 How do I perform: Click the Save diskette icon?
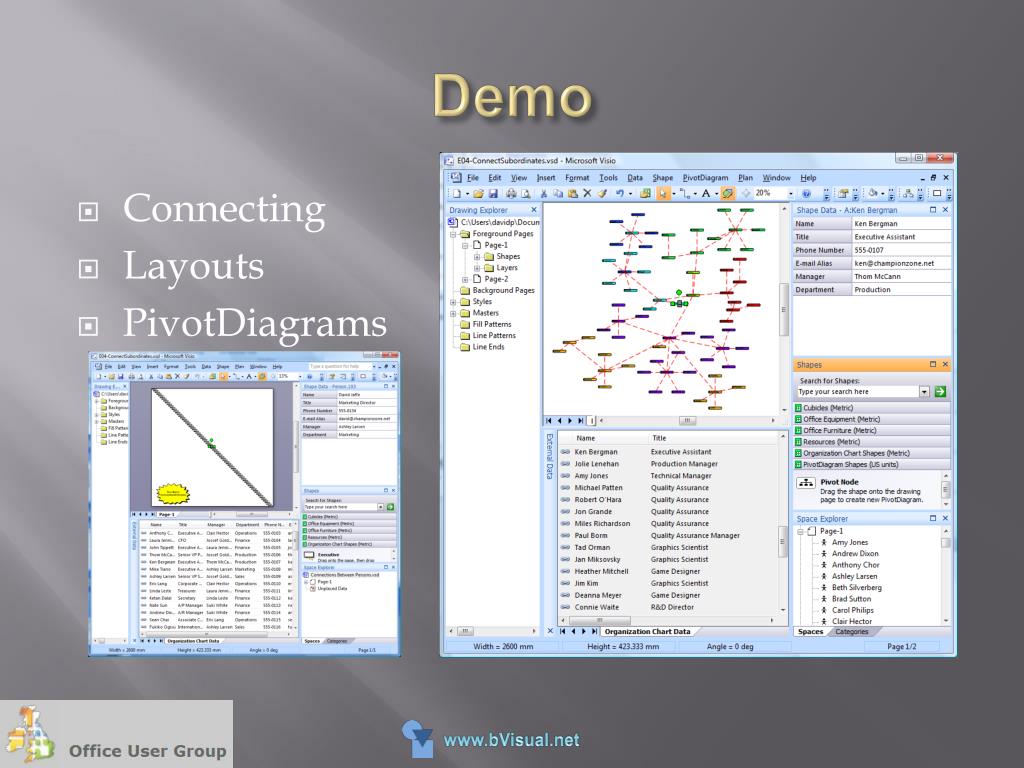pyautogui.click(x=493, y=193)
